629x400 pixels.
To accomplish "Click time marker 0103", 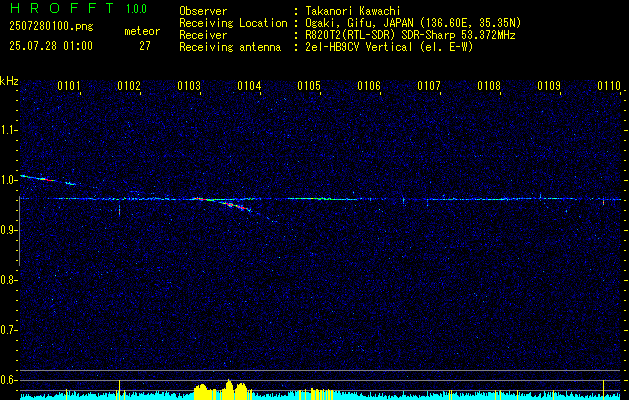I will [x=189, y=86].
